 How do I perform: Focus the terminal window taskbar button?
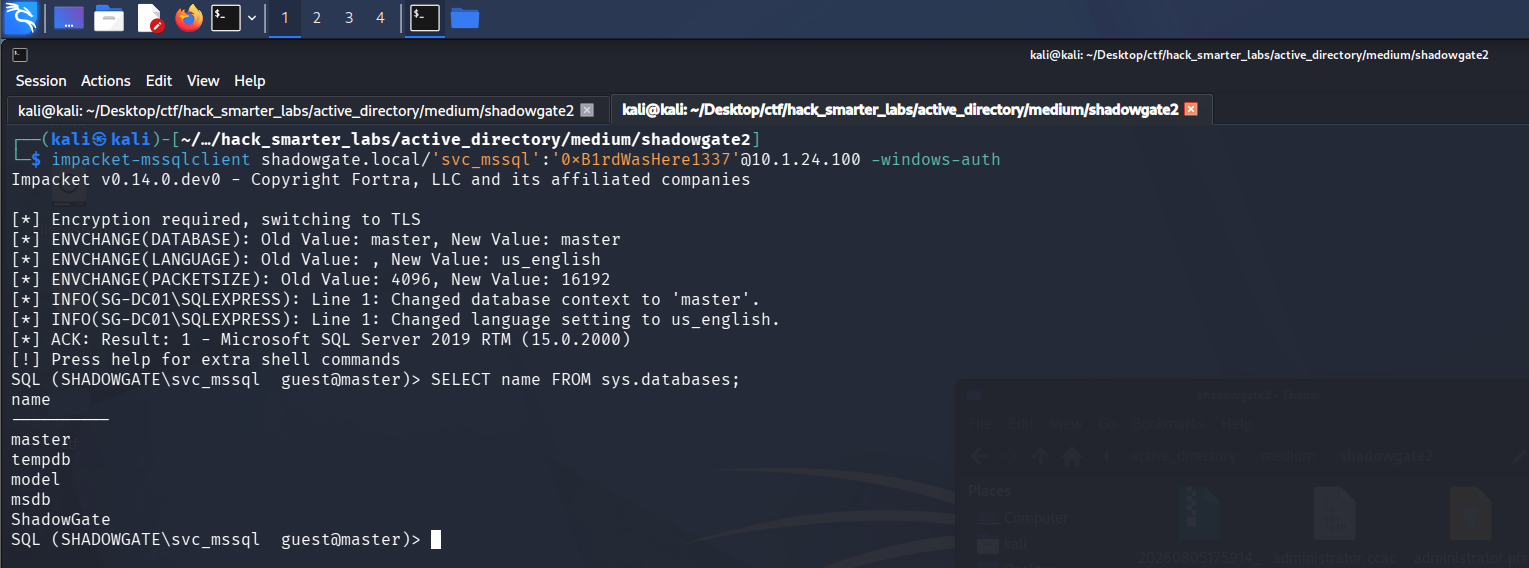[x=425, y=17]
